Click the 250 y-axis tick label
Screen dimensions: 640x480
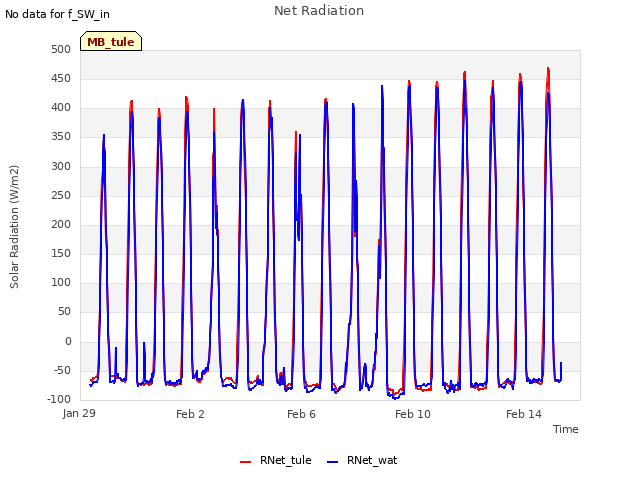[61, 195]
